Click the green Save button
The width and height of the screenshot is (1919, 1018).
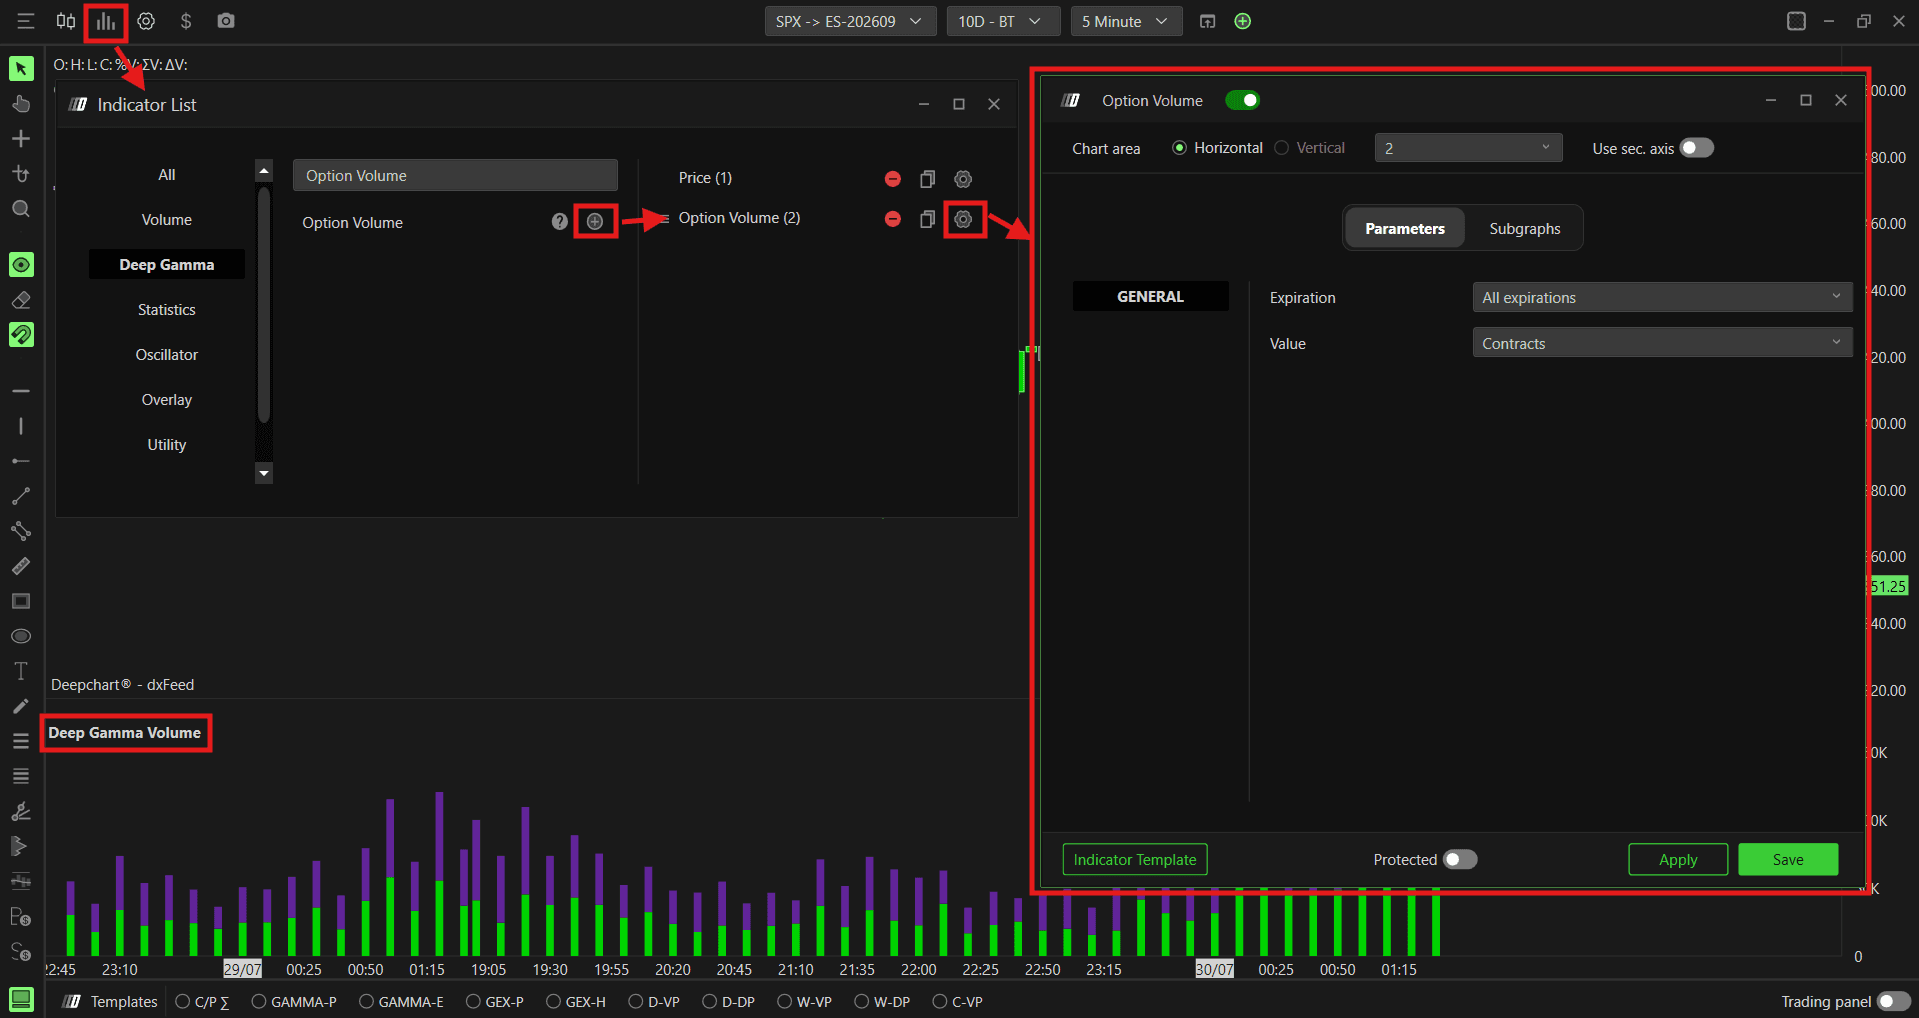(x=1788, y=859)
